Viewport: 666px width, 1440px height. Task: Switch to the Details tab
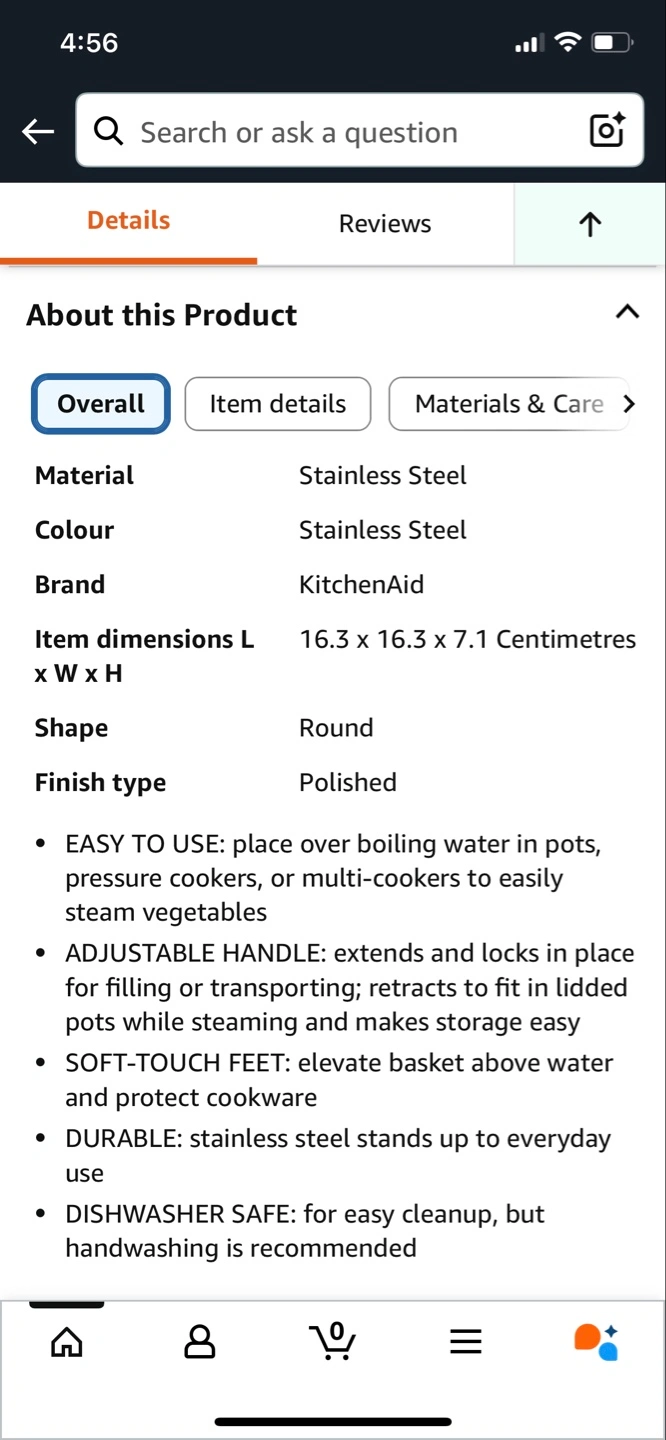(x=128, y=221)
